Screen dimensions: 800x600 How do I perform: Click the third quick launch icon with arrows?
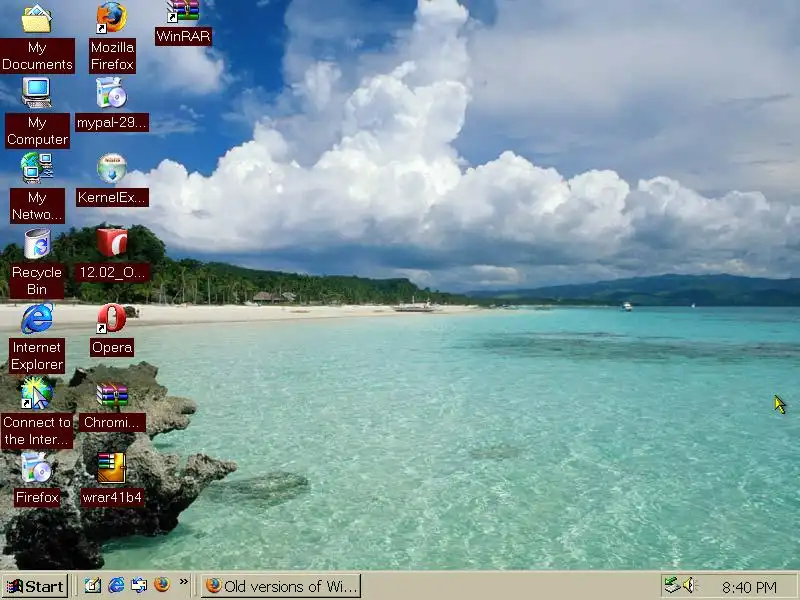[x=139, y=585]
